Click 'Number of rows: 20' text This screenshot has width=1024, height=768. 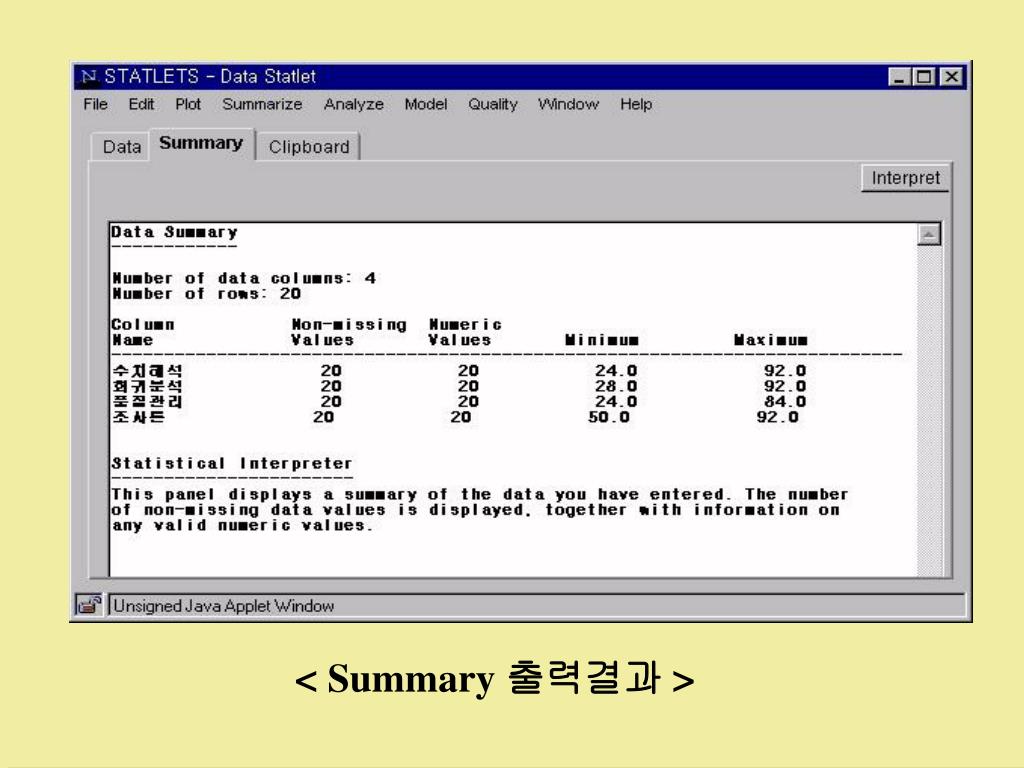206,294
